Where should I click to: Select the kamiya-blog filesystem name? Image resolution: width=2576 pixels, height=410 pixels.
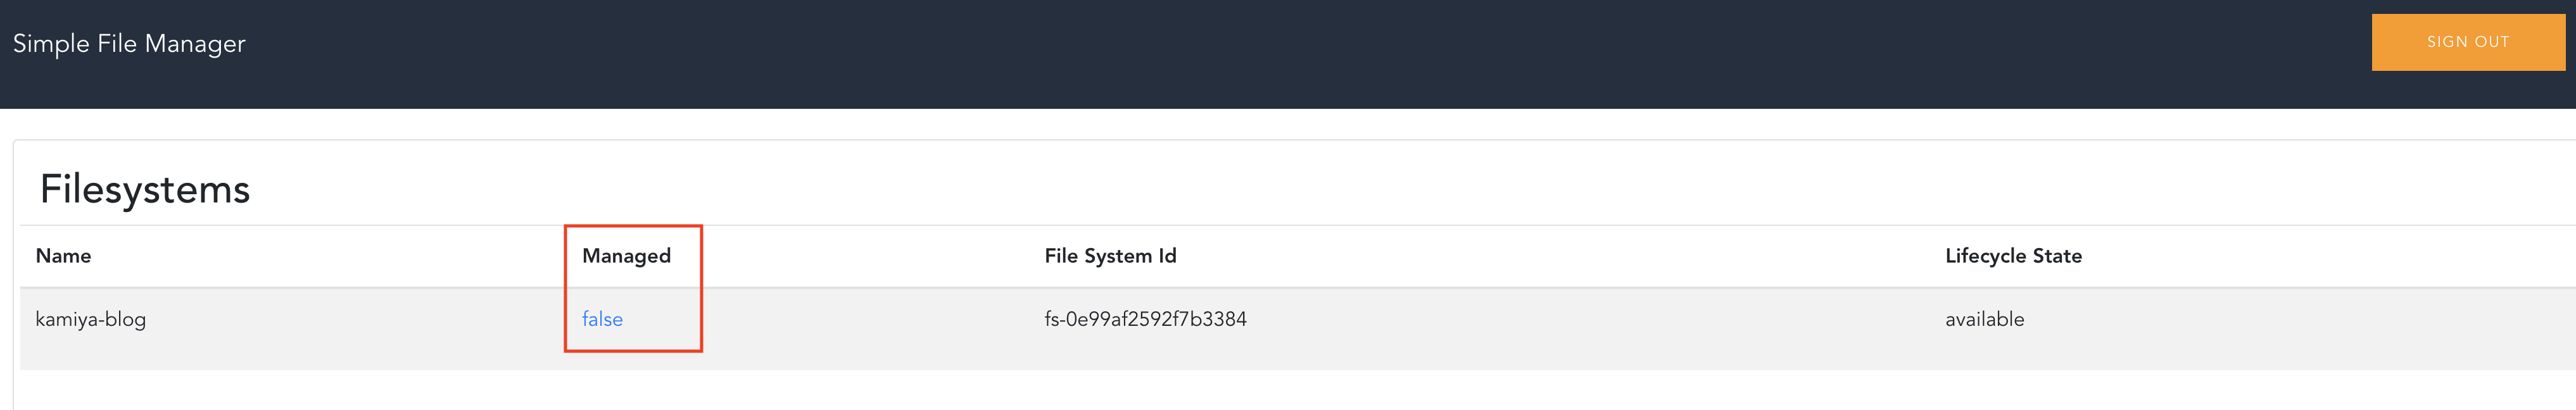pyautogui.click(x=90, y=319)
